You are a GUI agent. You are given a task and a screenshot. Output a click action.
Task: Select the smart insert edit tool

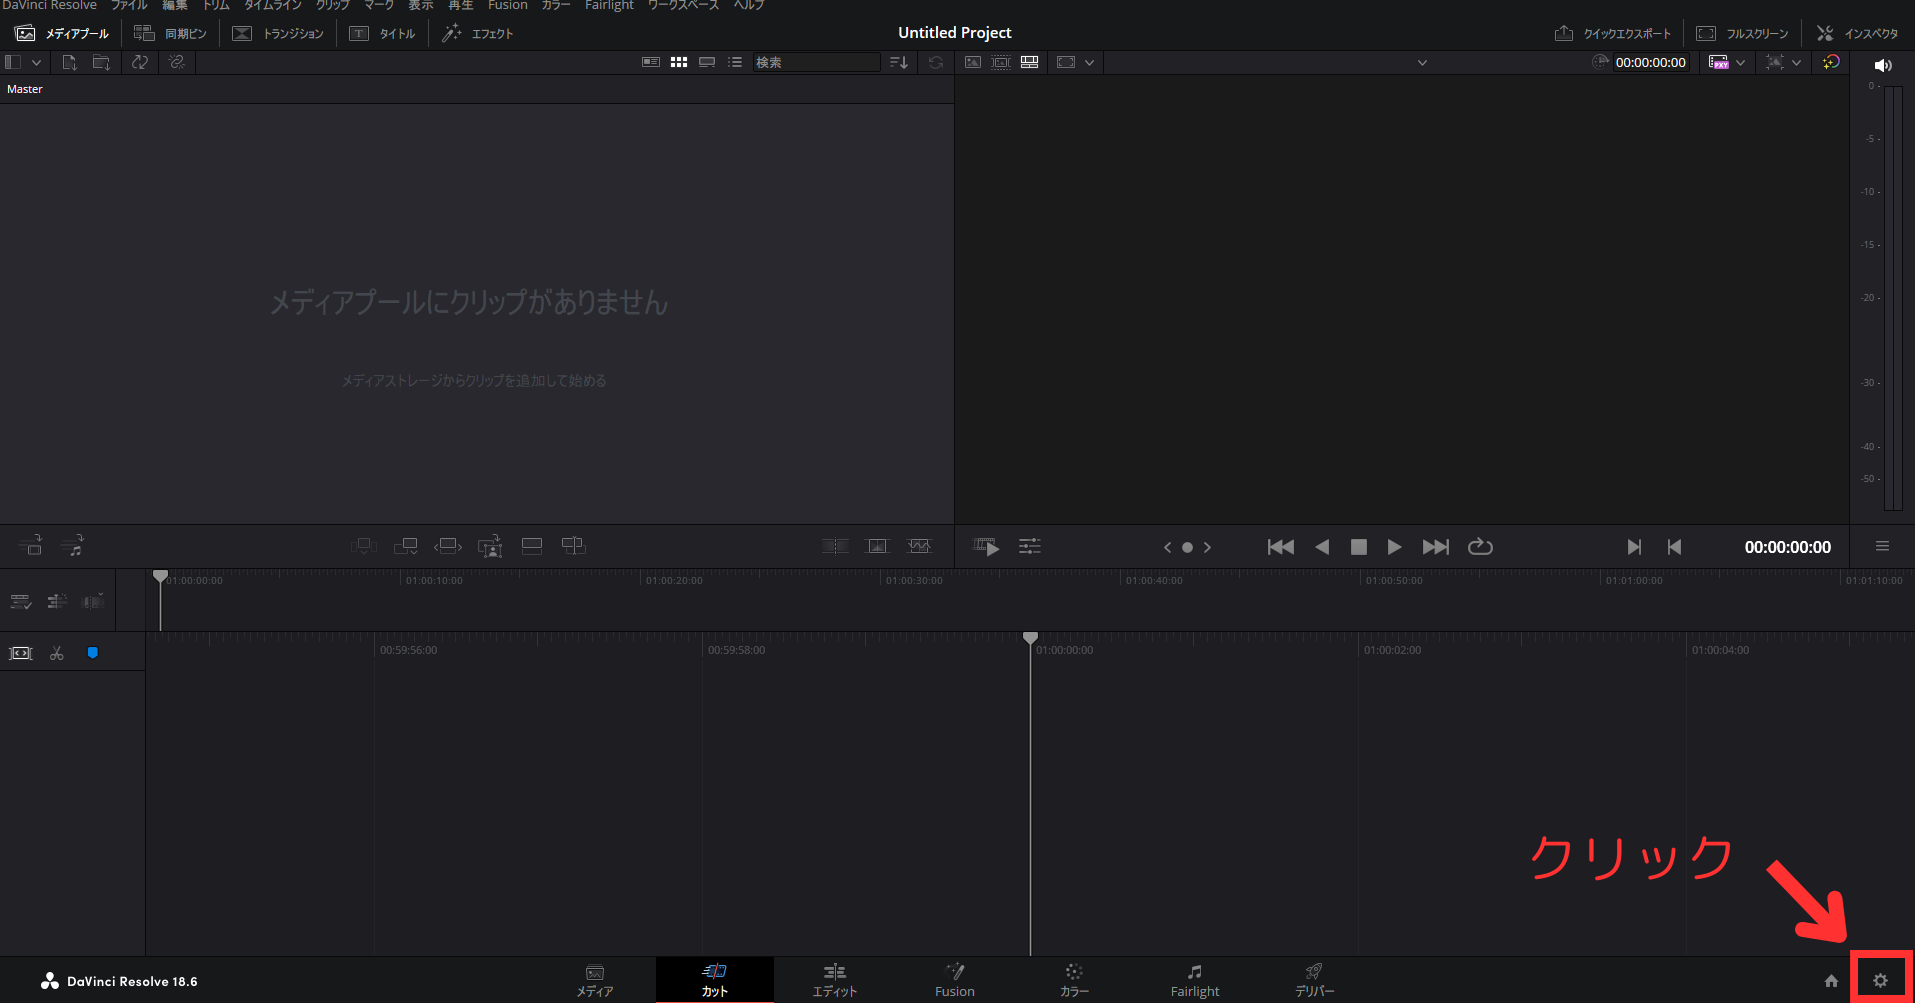[364, 546]
